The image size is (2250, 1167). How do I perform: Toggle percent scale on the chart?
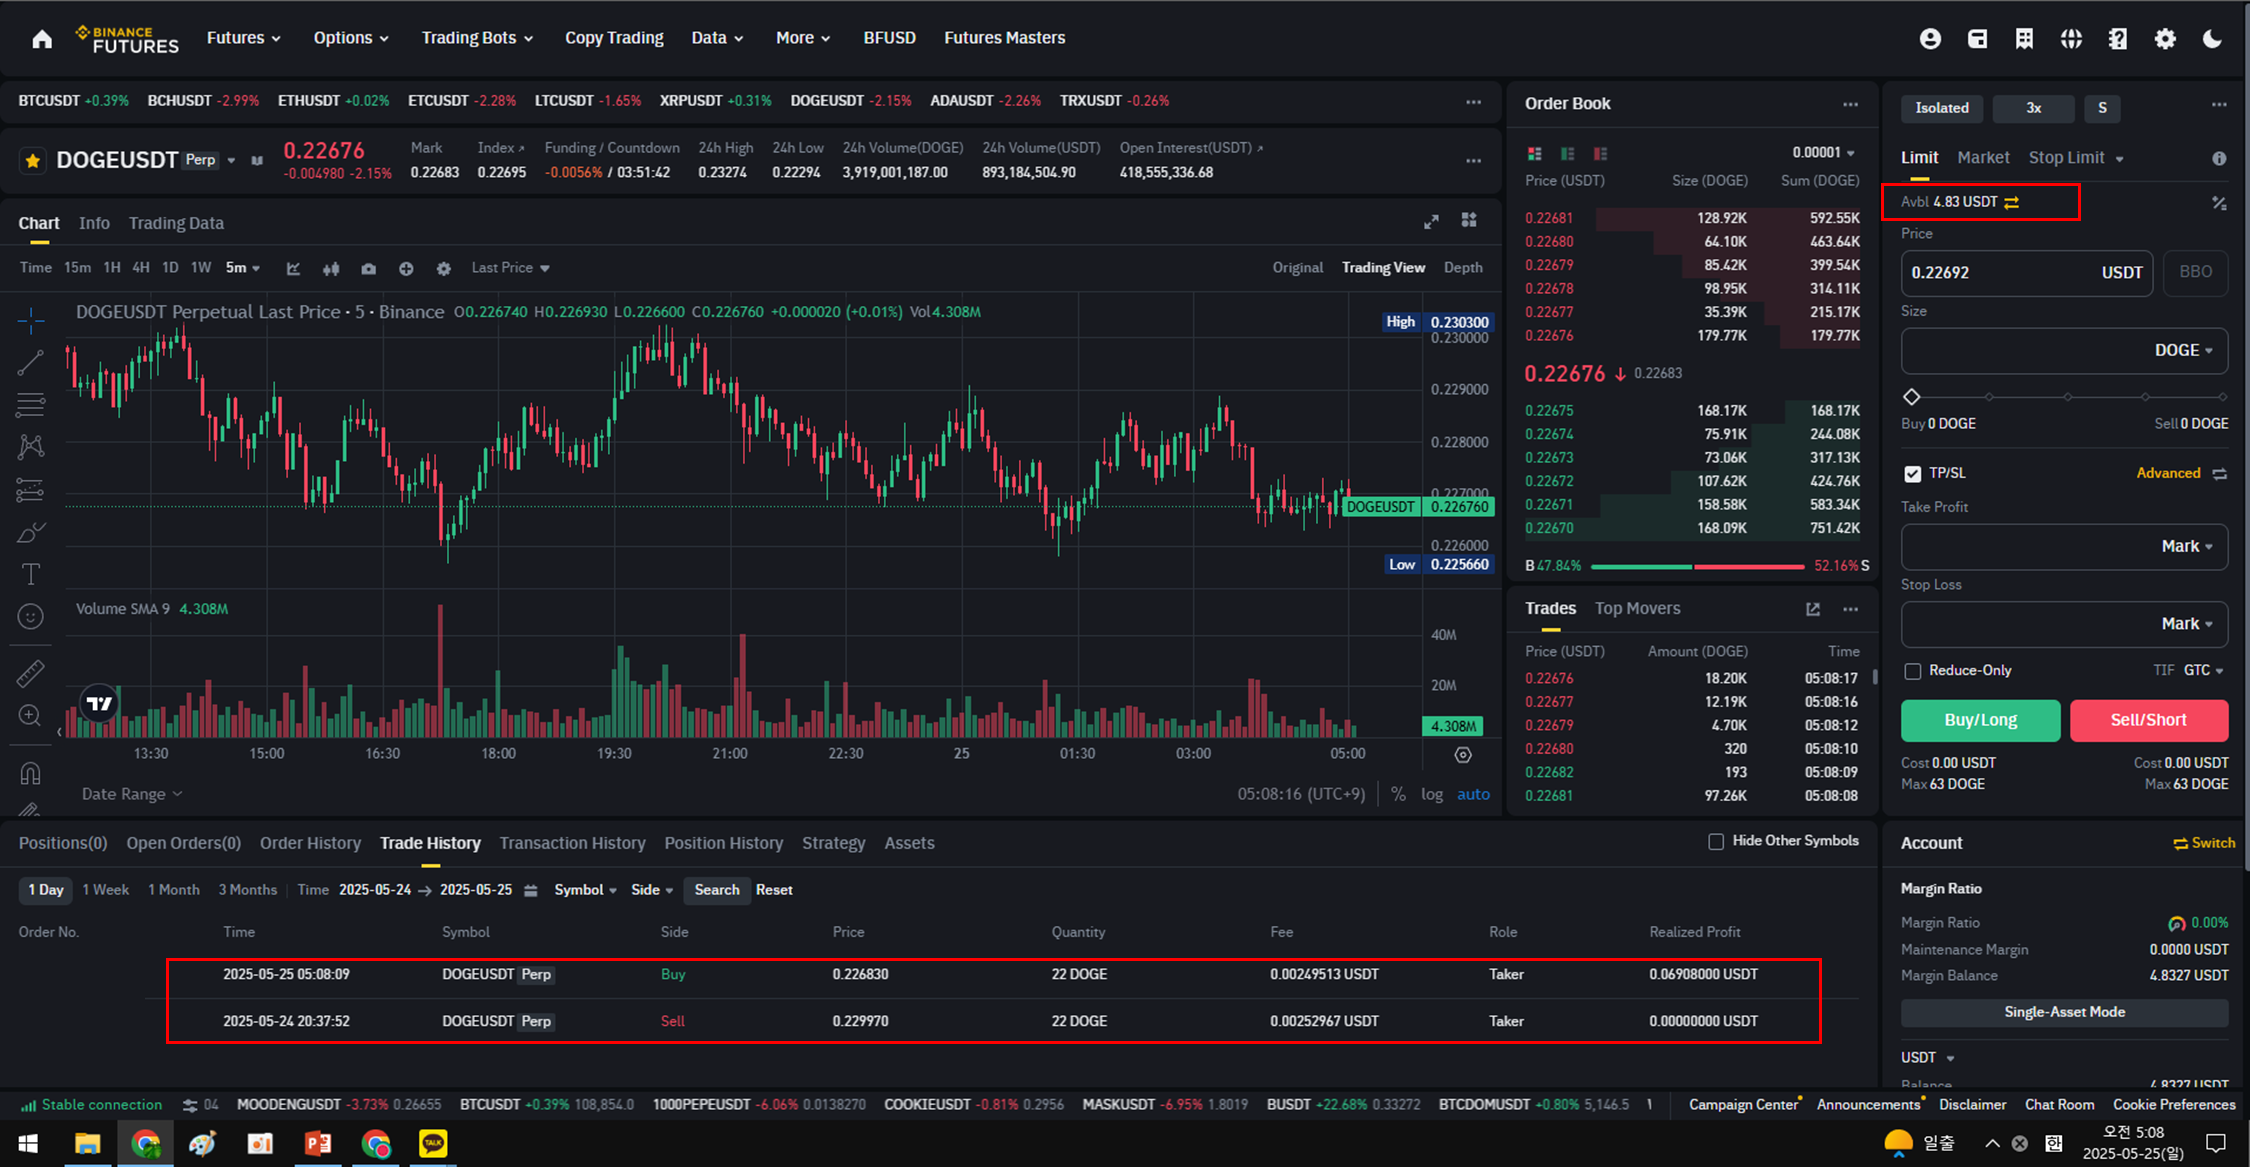coord(1398,794)
